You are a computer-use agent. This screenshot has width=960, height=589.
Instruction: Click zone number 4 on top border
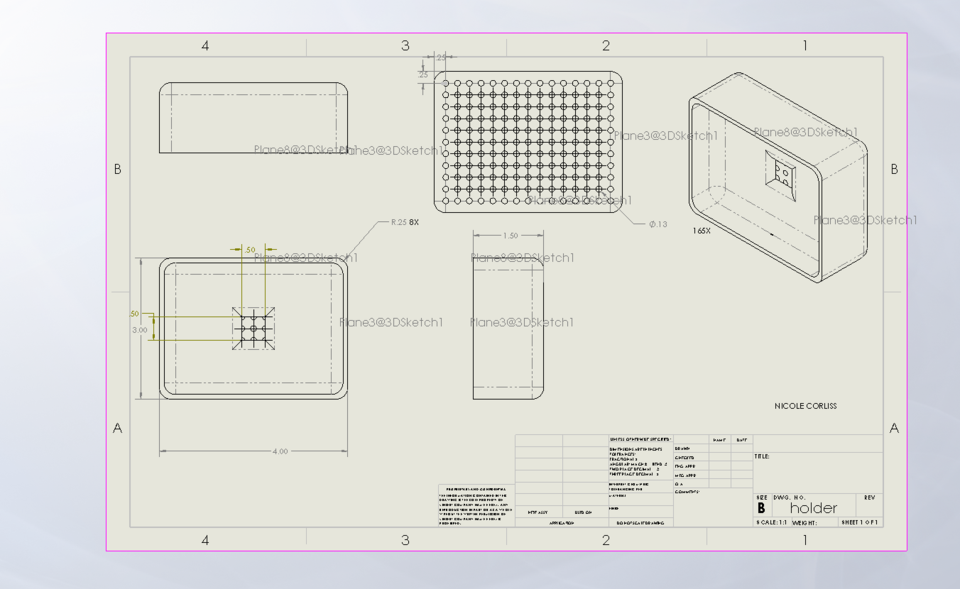[x=205, y=44]
